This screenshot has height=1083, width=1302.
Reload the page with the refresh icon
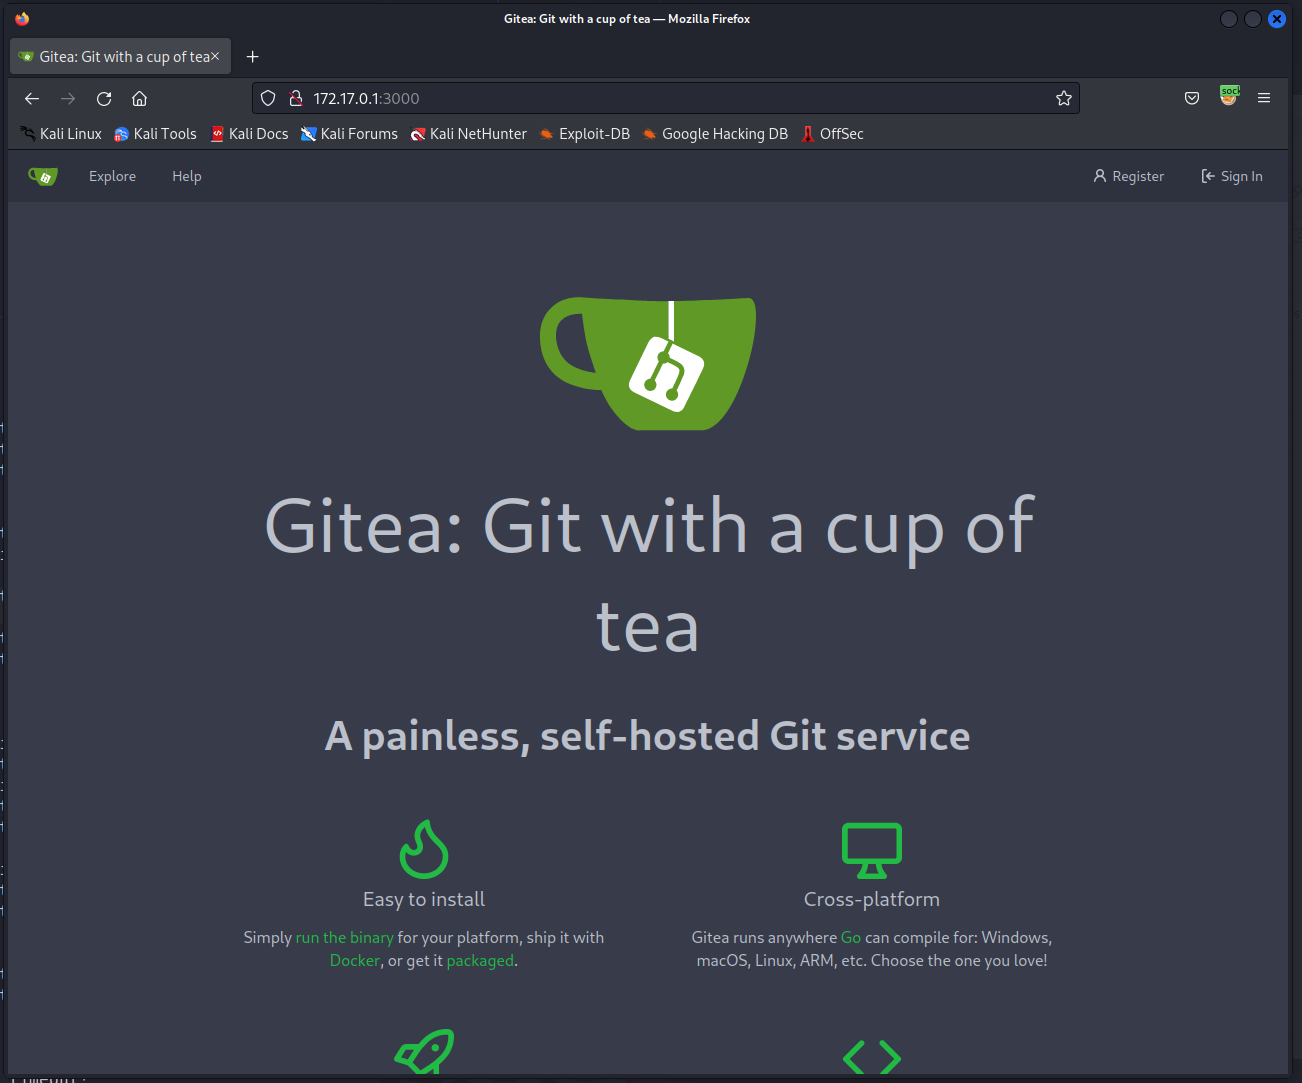pos(104,98)
